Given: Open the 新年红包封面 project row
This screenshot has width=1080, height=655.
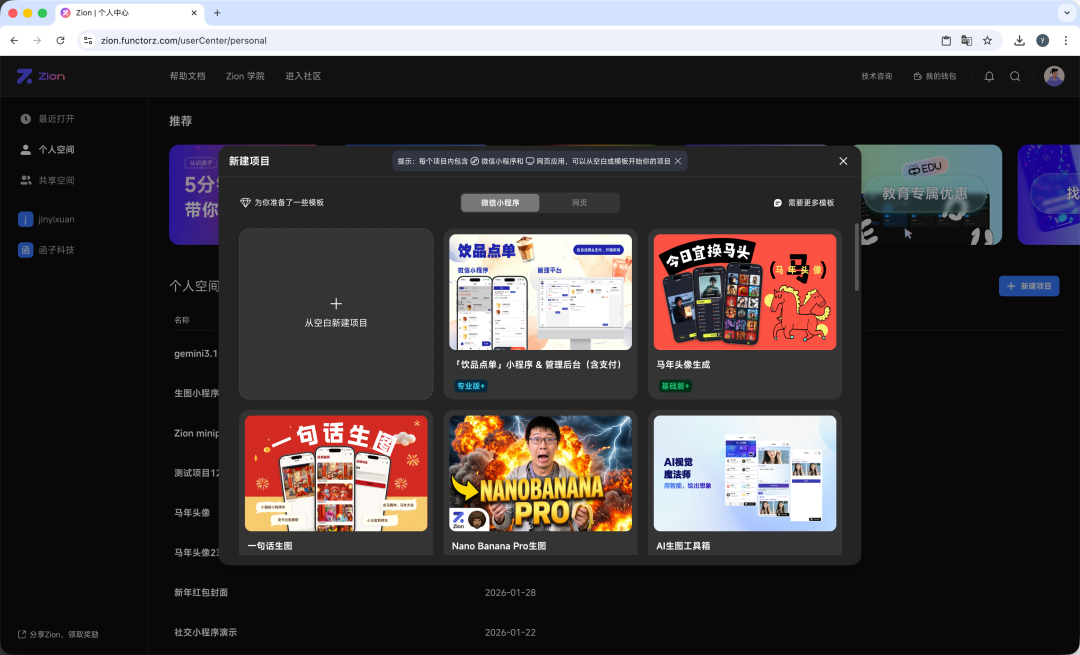Looking at the screenshot, I should coord(201,592).
